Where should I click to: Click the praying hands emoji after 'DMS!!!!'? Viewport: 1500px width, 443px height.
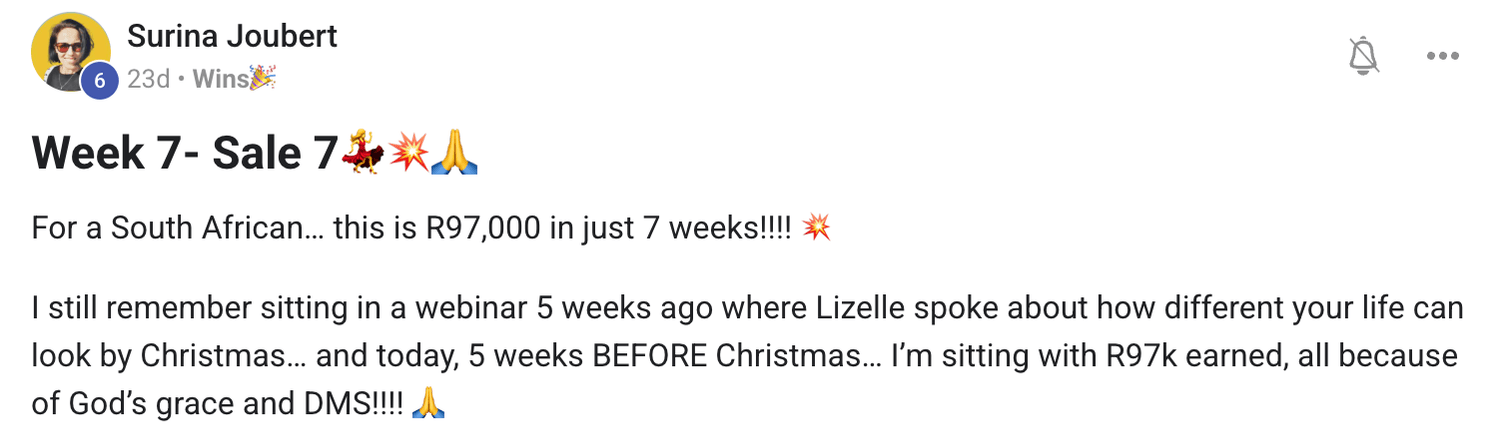(x=427, y=403)
